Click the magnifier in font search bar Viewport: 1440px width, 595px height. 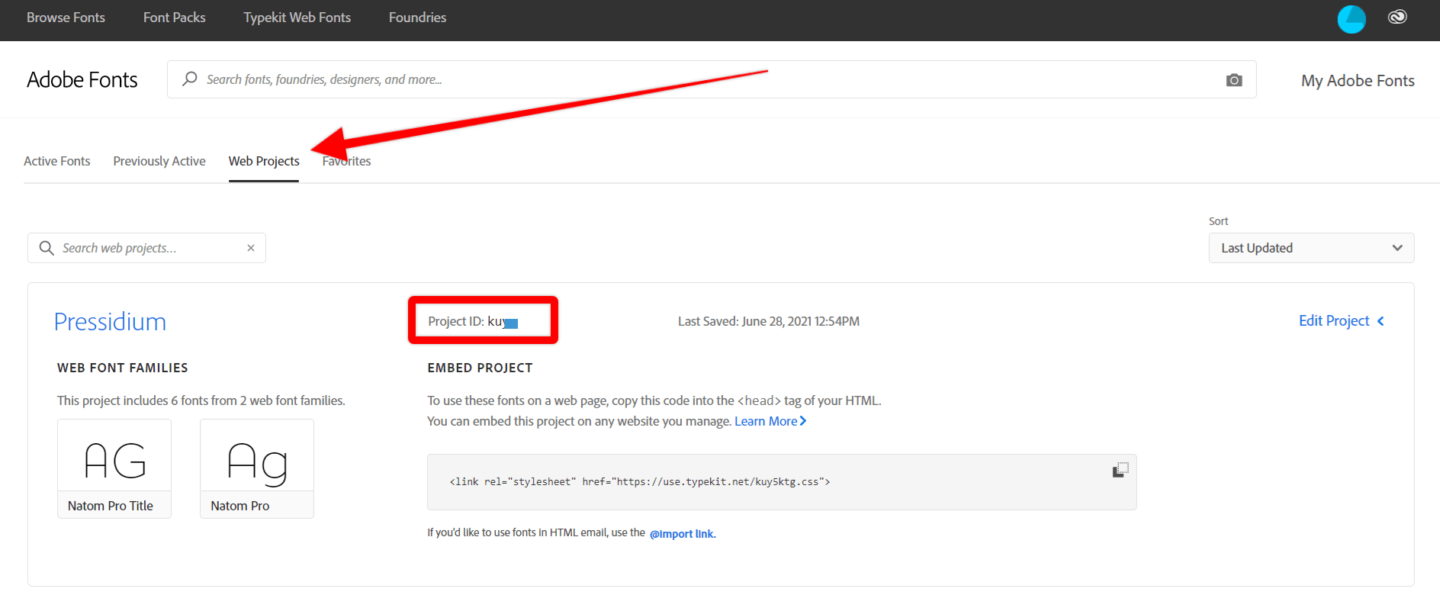pos(190,79)
